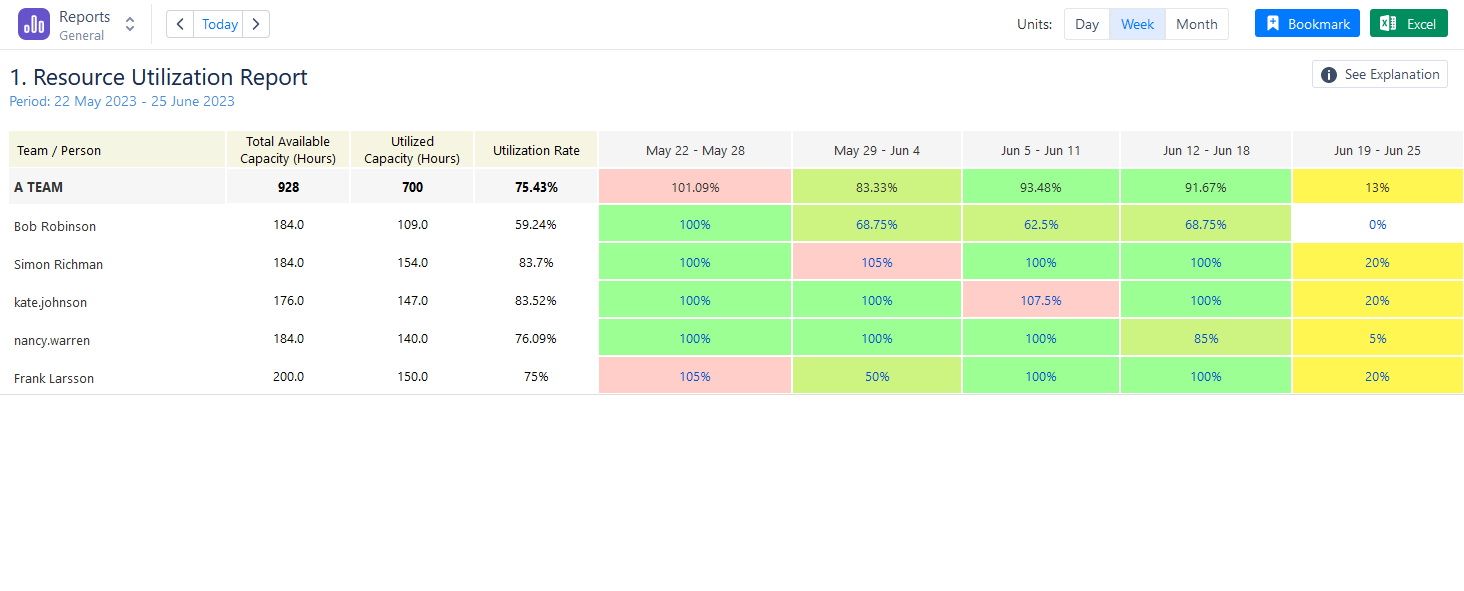Click the Bookmark ribbon icon
This screenshot has height=591, width=1464.
coord(1272,24)
